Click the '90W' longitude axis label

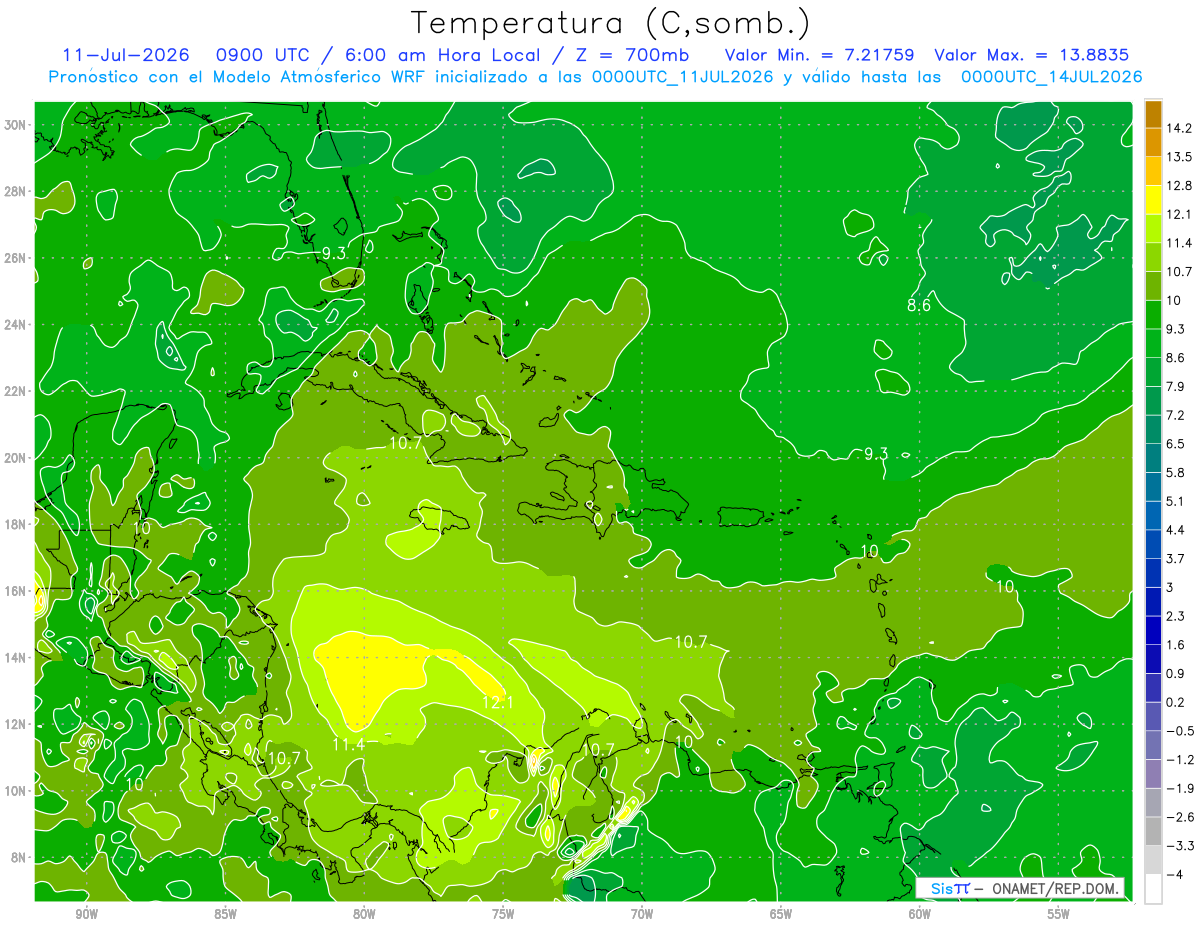pyautogui.click(x=86, y=915)
